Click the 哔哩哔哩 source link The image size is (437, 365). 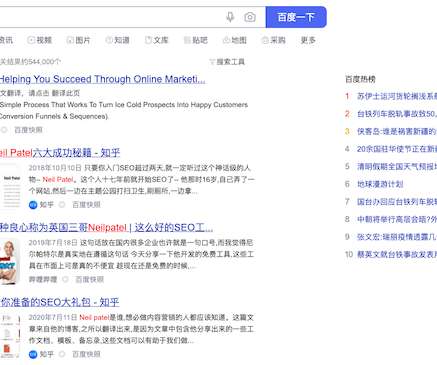[x=43, y=279]
